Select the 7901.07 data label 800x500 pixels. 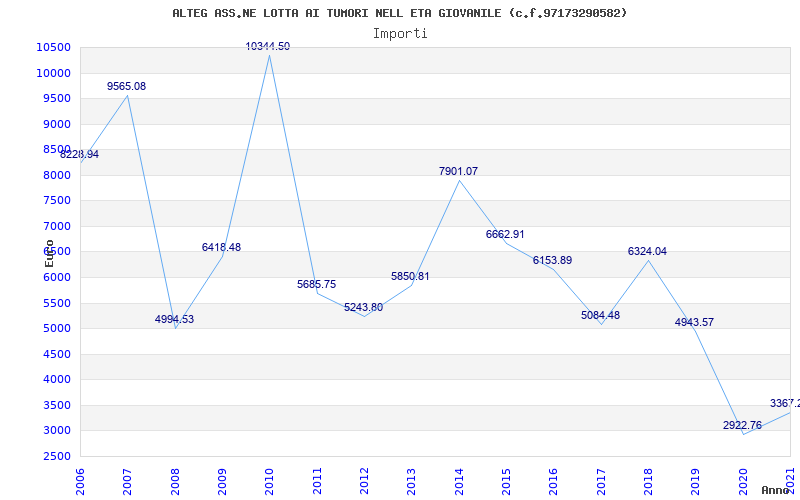tap(458, 171)
